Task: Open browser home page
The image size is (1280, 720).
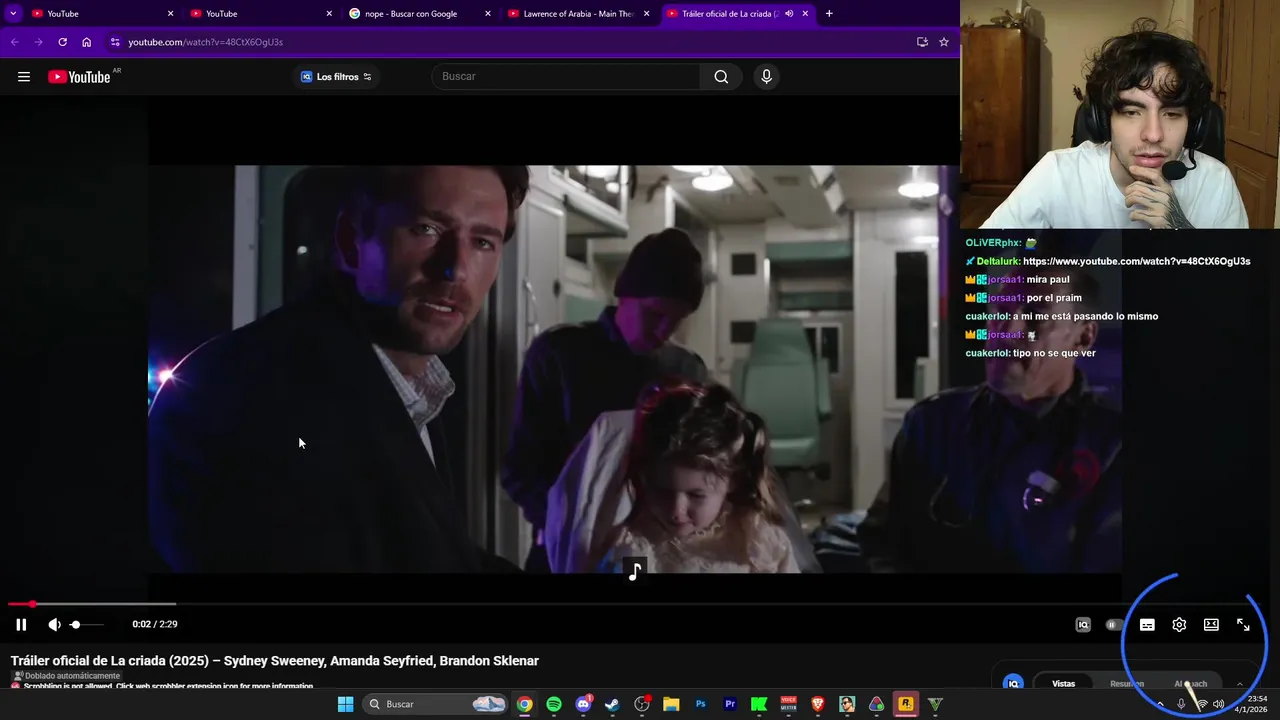Action: pos(86,42)
